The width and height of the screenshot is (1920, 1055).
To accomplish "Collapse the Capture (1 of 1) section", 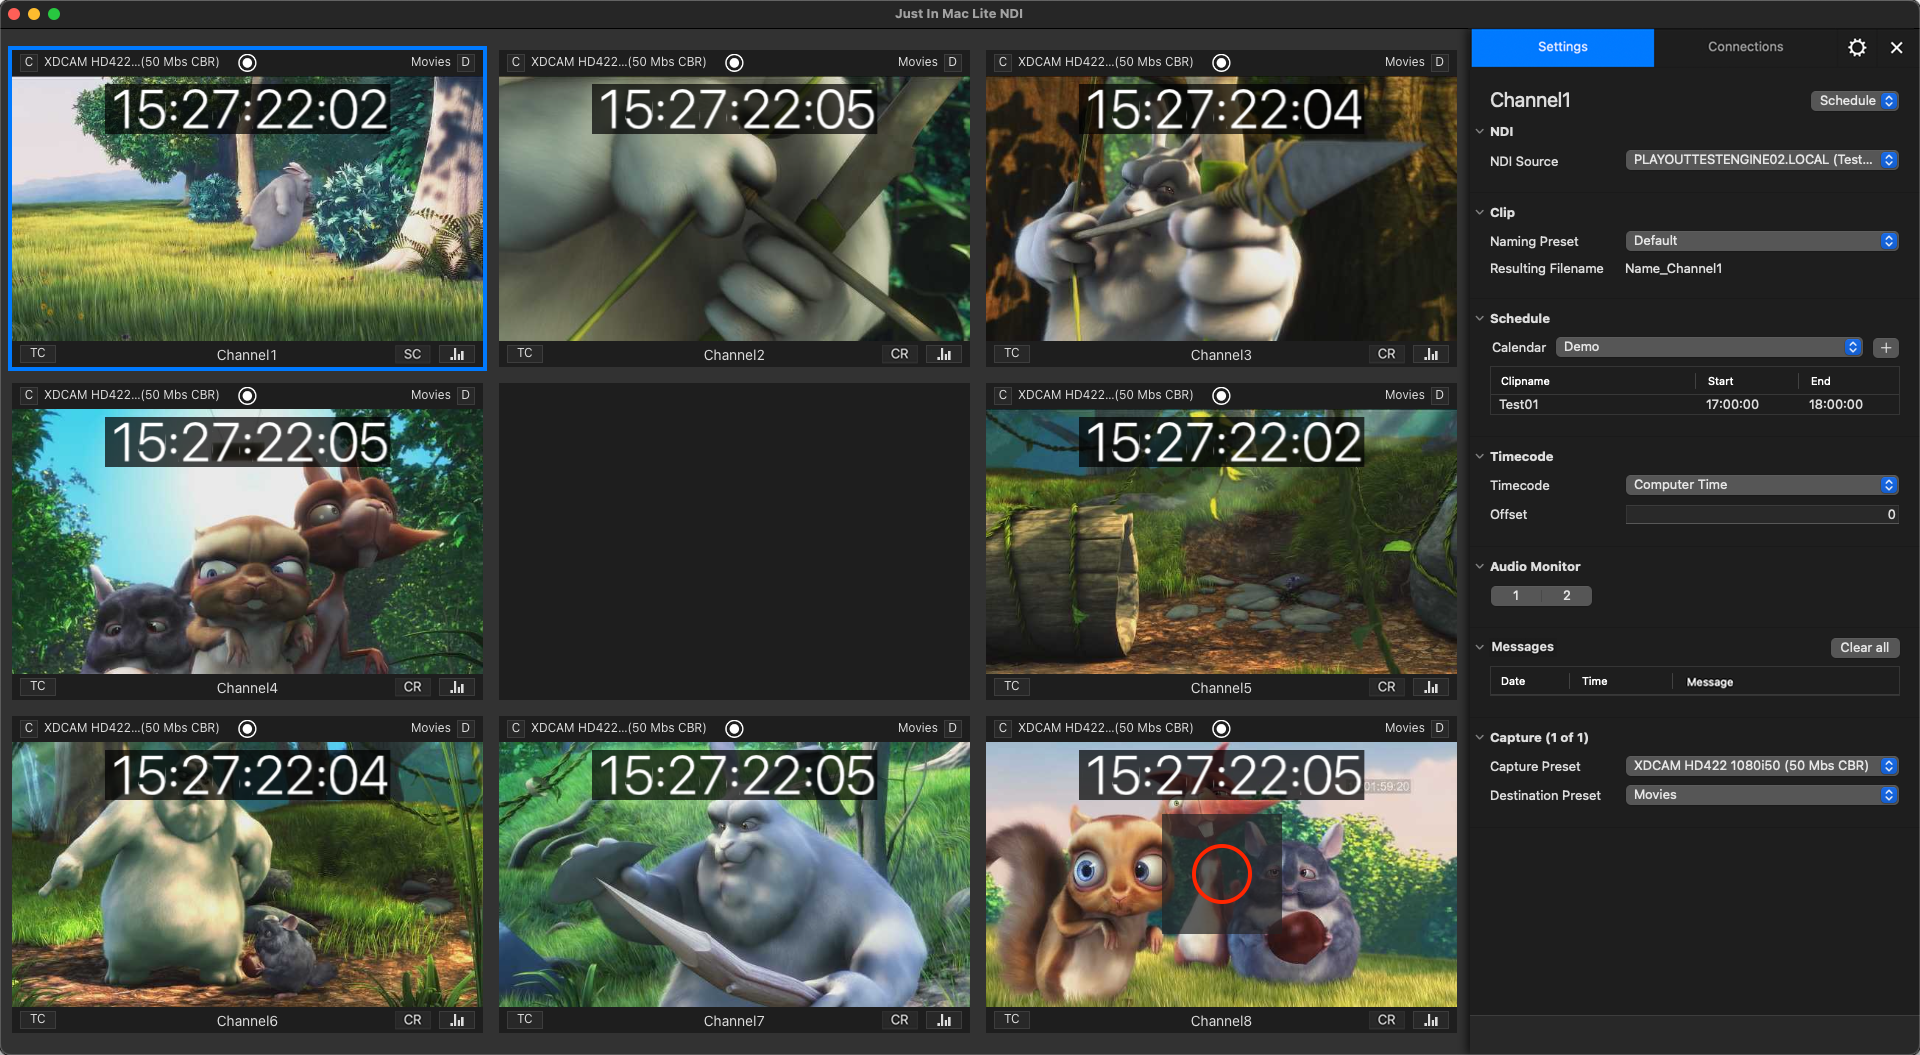I will (x=1480, y=738).
